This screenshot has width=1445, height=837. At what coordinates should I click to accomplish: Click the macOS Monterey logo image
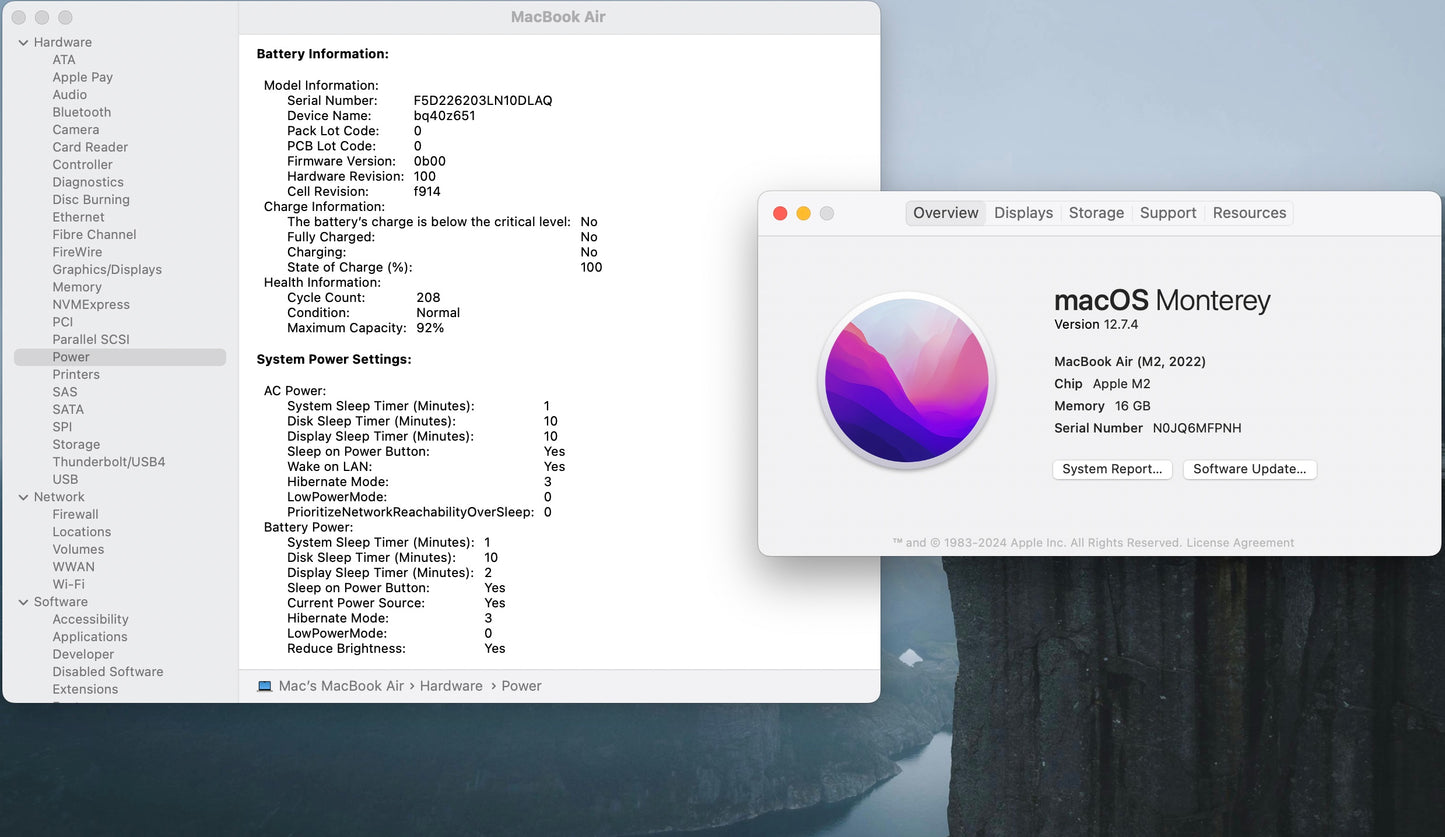click(x=906, y=381)
